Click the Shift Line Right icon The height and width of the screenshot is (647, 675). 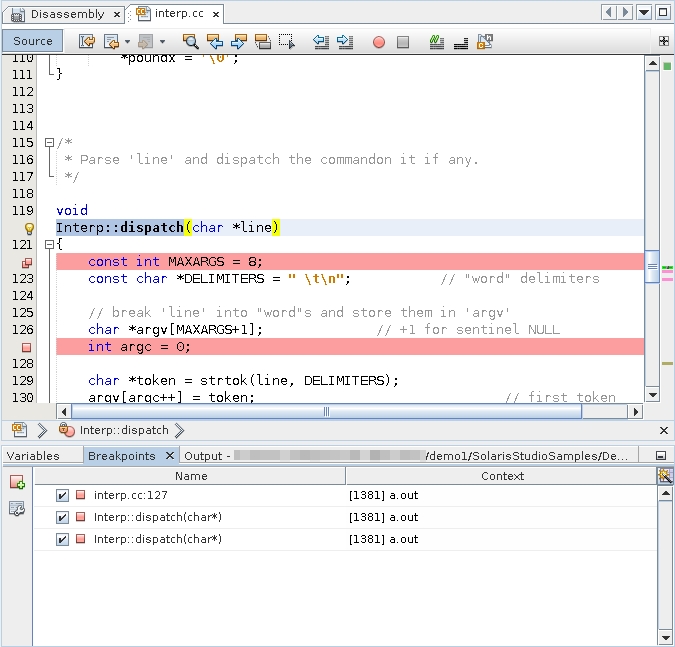click(345, 41)
